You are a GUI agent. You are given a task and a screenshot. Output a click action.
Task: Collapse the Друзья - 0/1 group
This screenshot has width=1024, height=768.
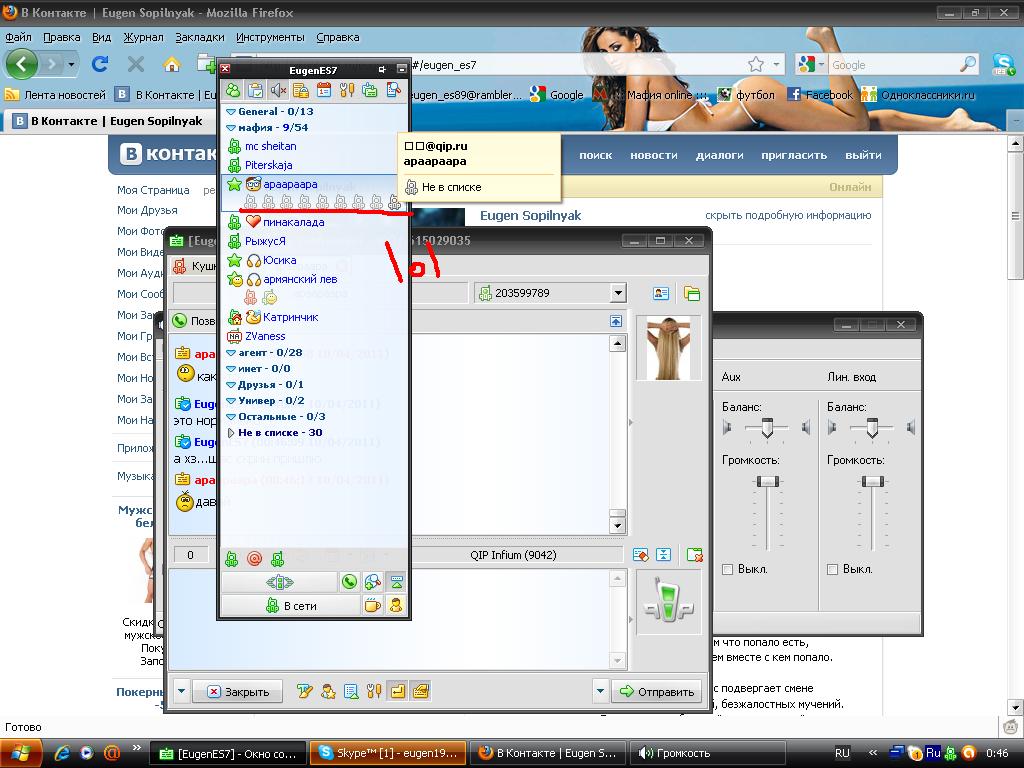pyautogui.click(x=231, y=385)
